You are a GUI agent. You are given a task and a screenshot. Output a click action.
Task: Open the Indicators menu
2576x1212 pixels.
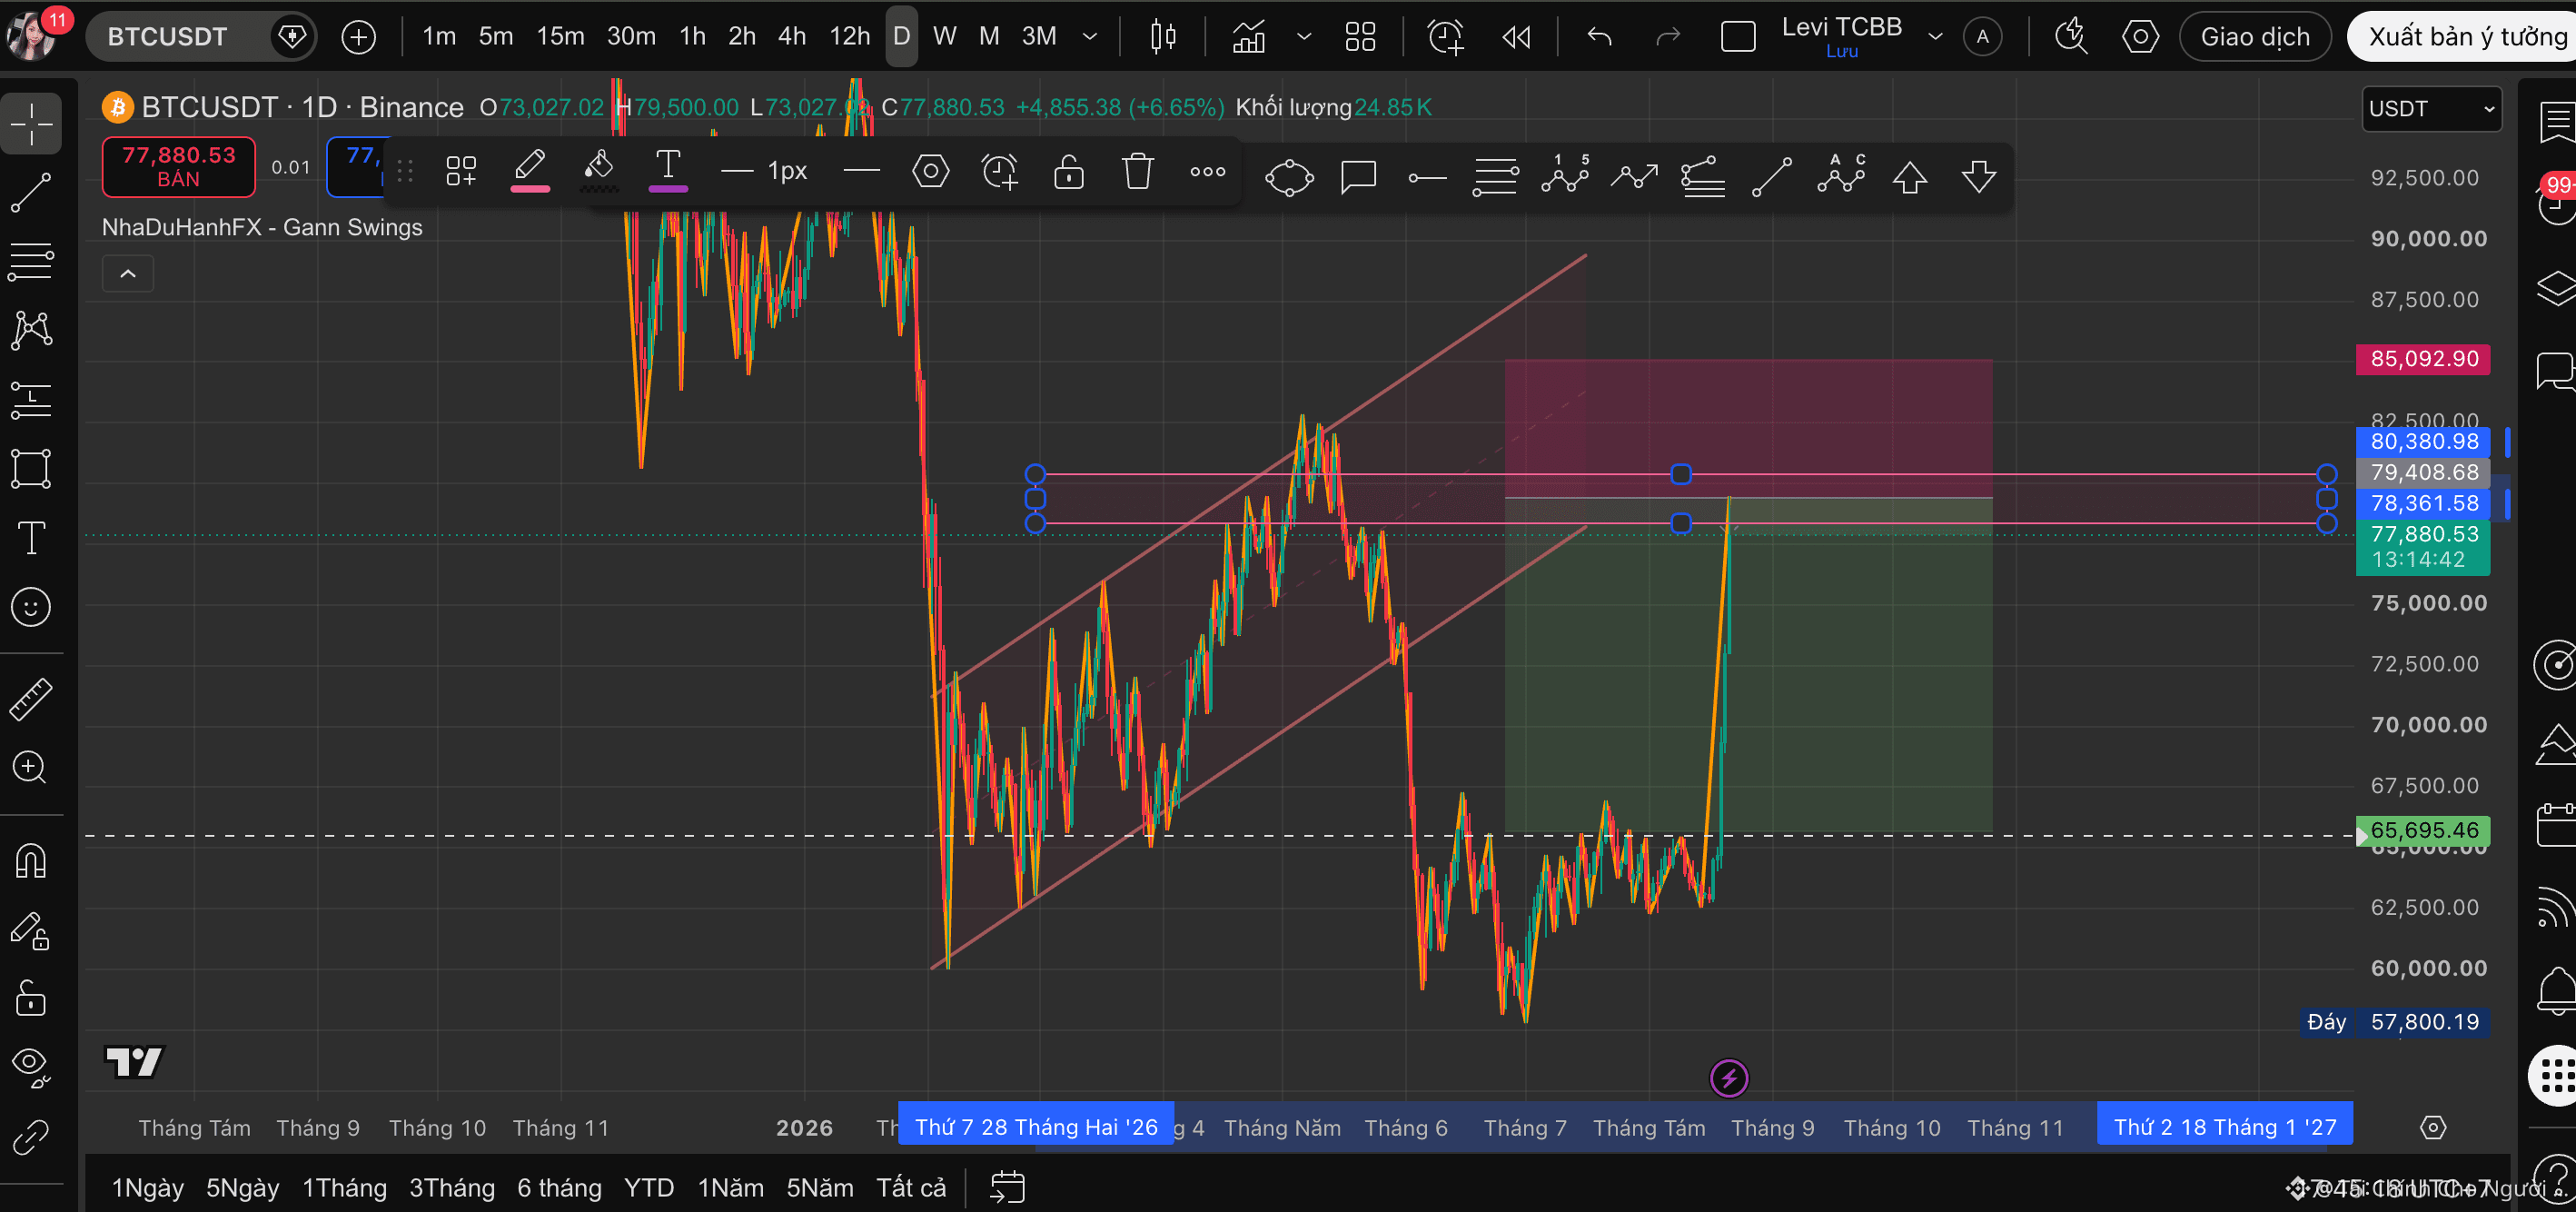[x=1249, y=37]
